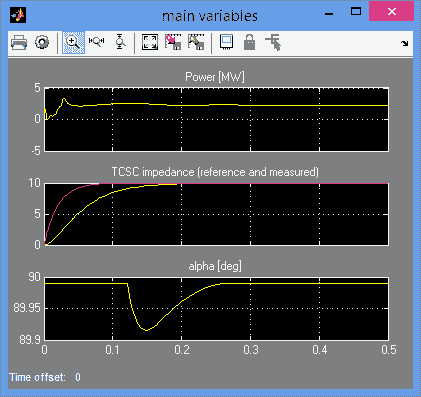Click x-axis tick label 0.2
The width and height of the screenshot is (421, 397).
182,350
